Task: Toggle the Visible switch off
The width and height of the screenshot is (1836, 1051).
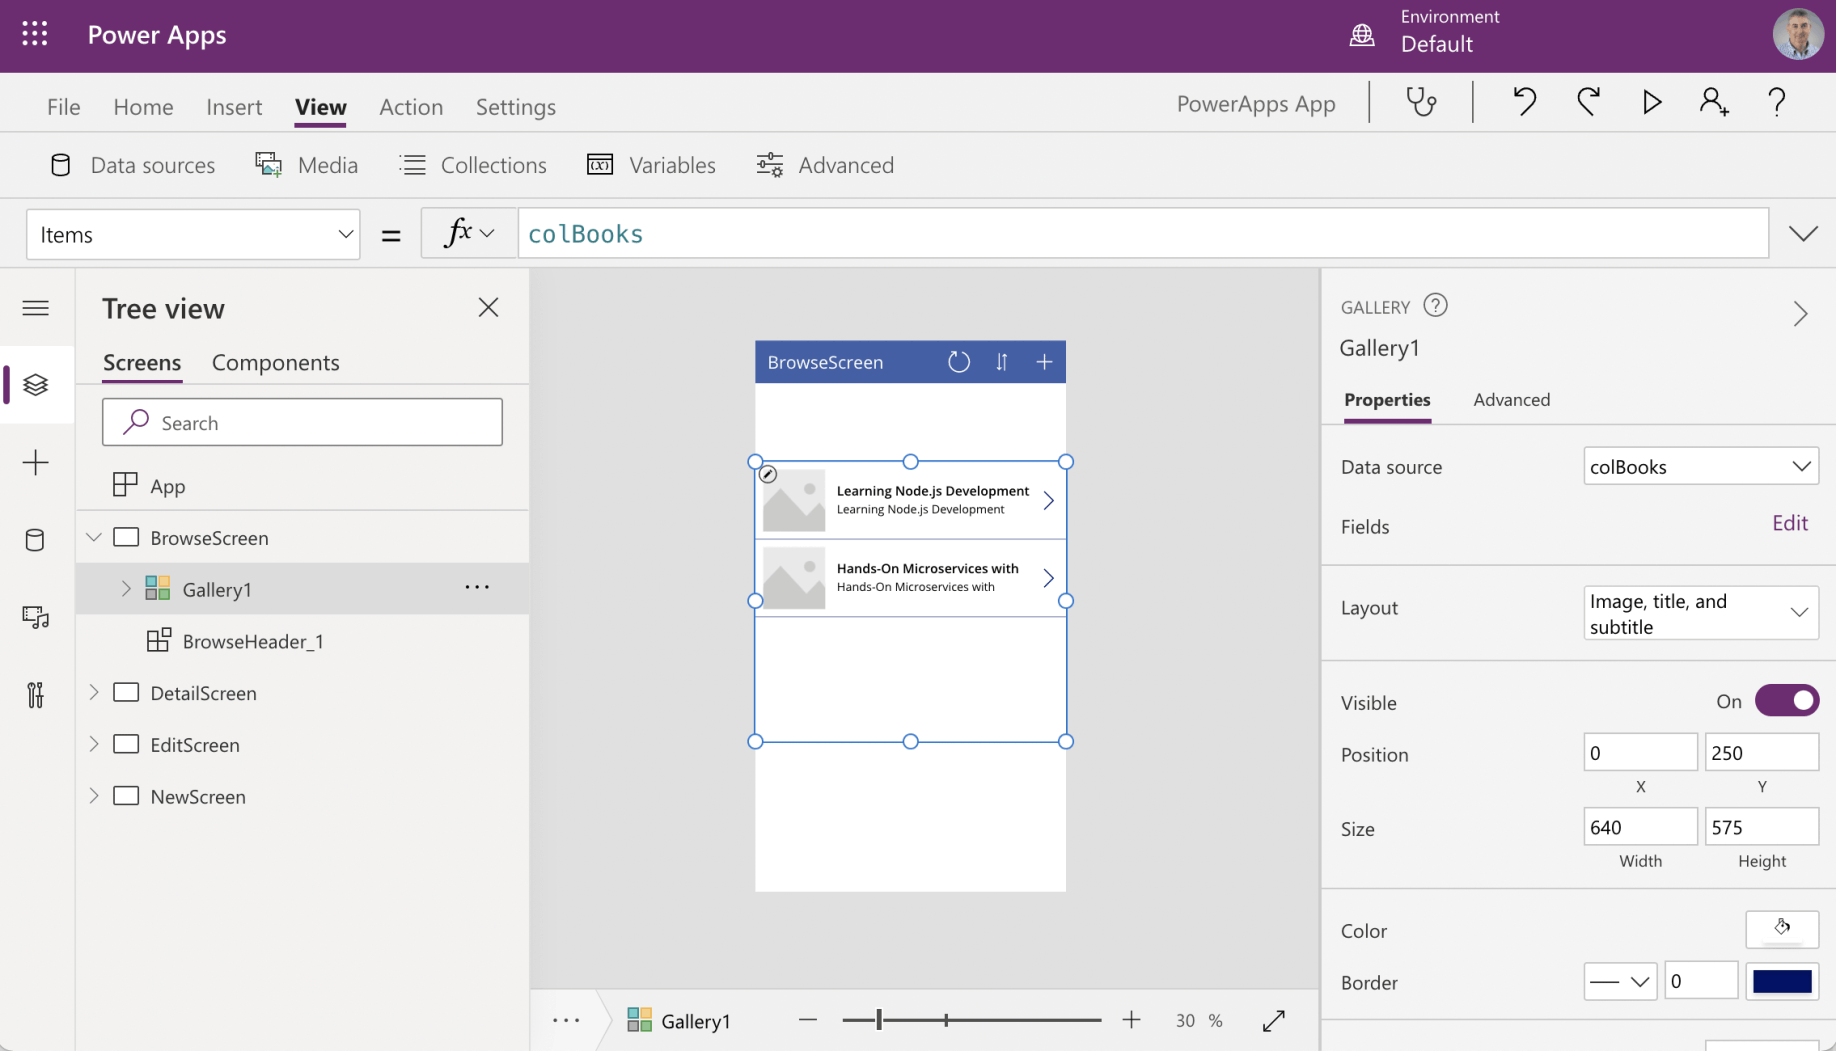Action: [1786, 701]
